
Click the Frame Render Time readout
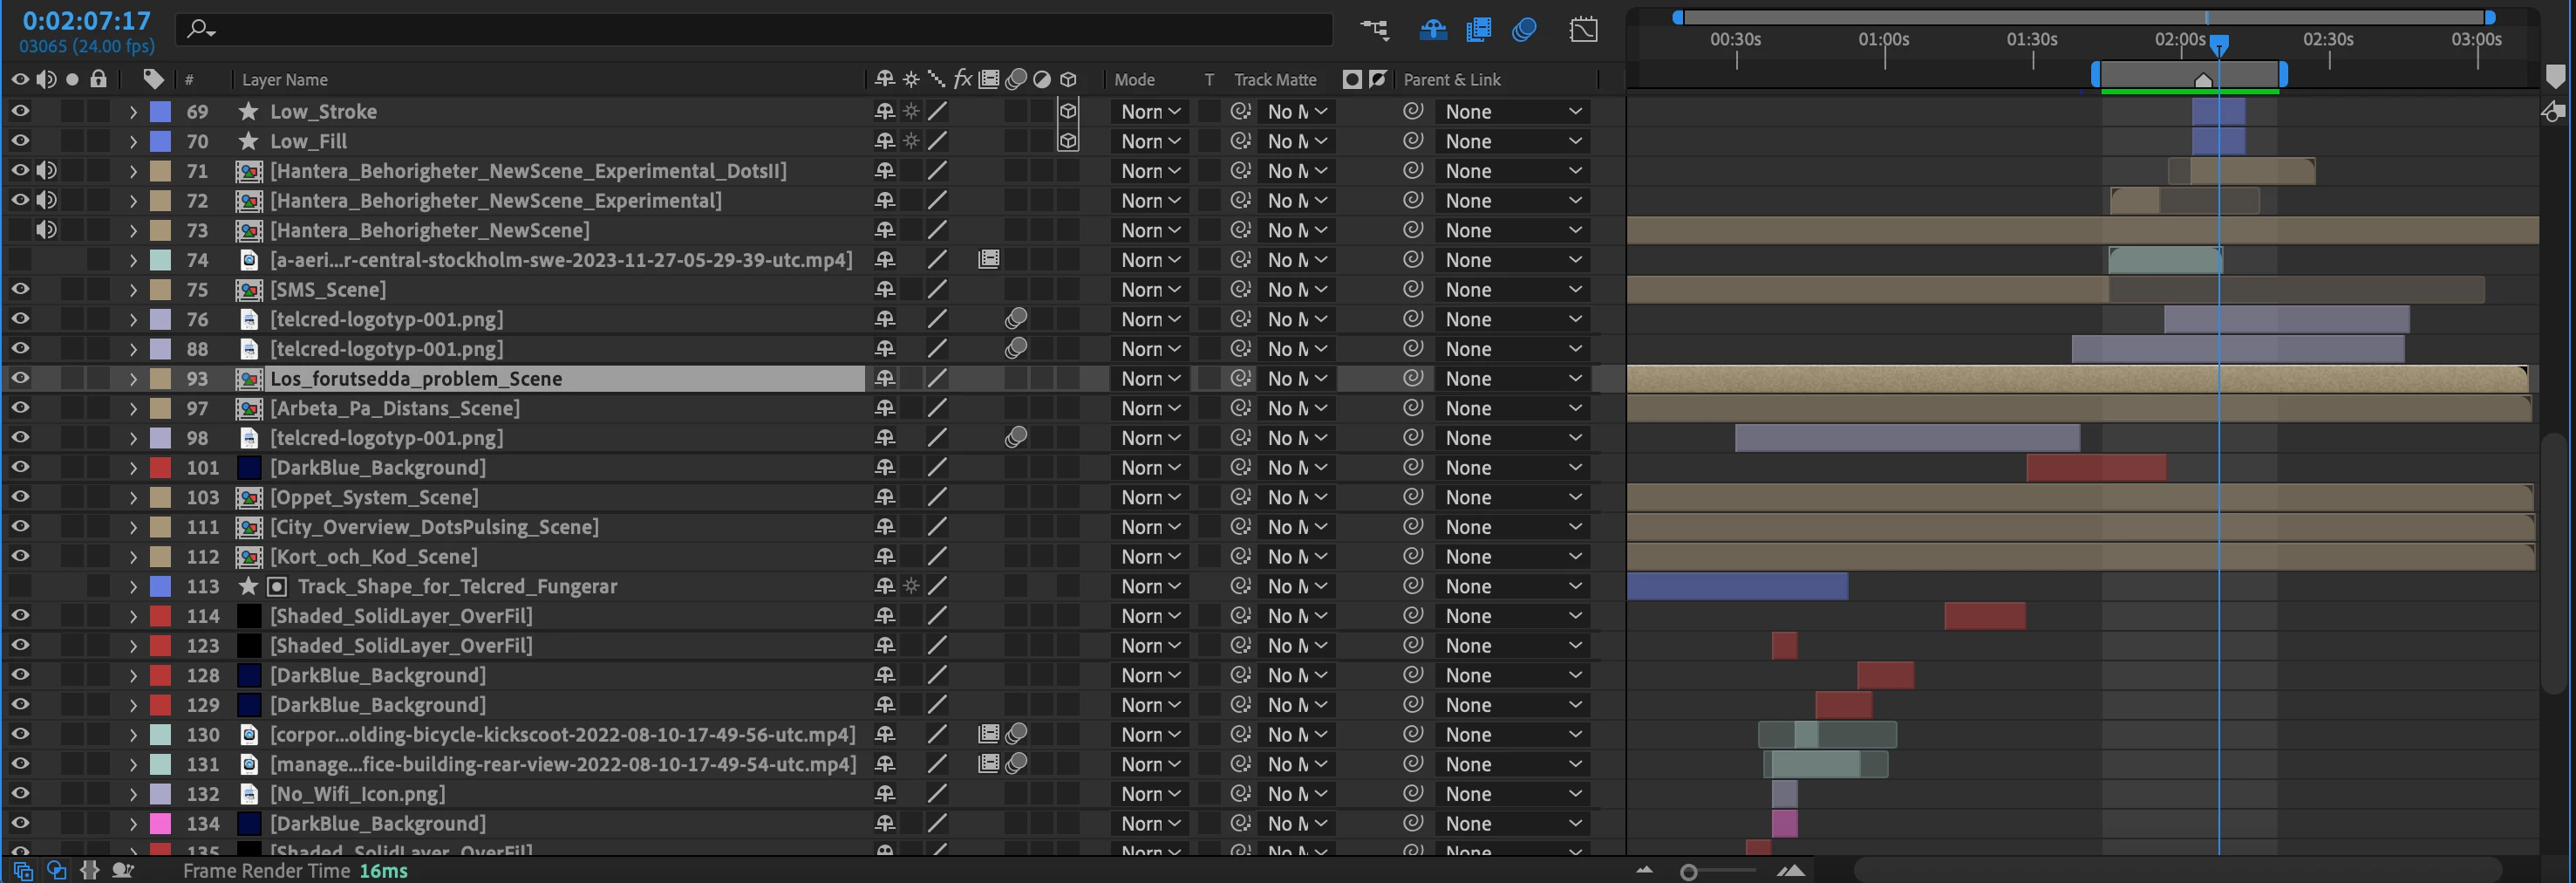point(295,871)
